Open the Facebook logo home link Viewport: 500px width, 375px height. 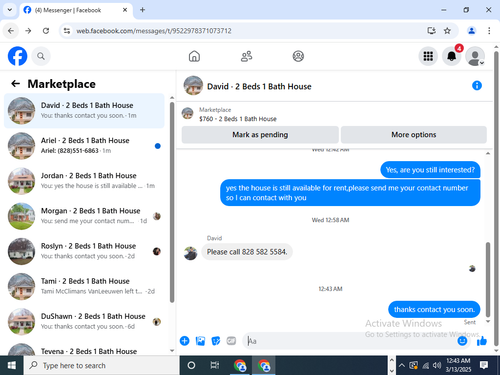coord(17,56)
